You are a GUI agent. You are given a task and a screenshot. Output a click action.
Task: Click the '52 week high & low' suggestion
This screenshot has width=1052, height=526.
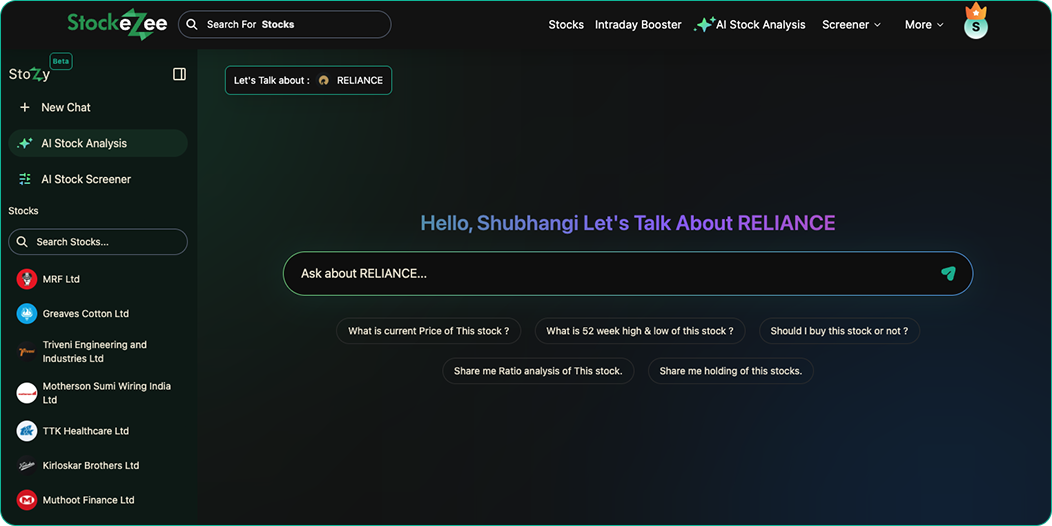[x=640, y=331]
